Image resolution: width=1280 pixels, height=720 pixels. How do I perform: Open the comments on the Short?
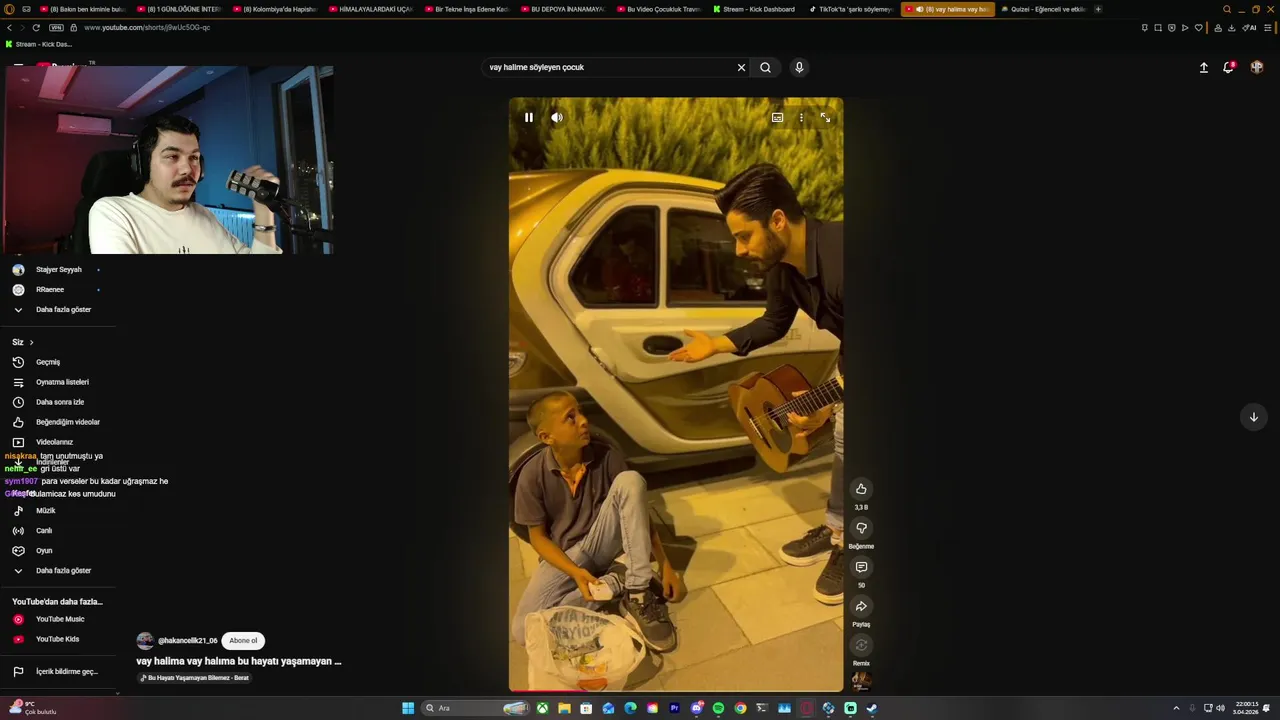(861, 567)
